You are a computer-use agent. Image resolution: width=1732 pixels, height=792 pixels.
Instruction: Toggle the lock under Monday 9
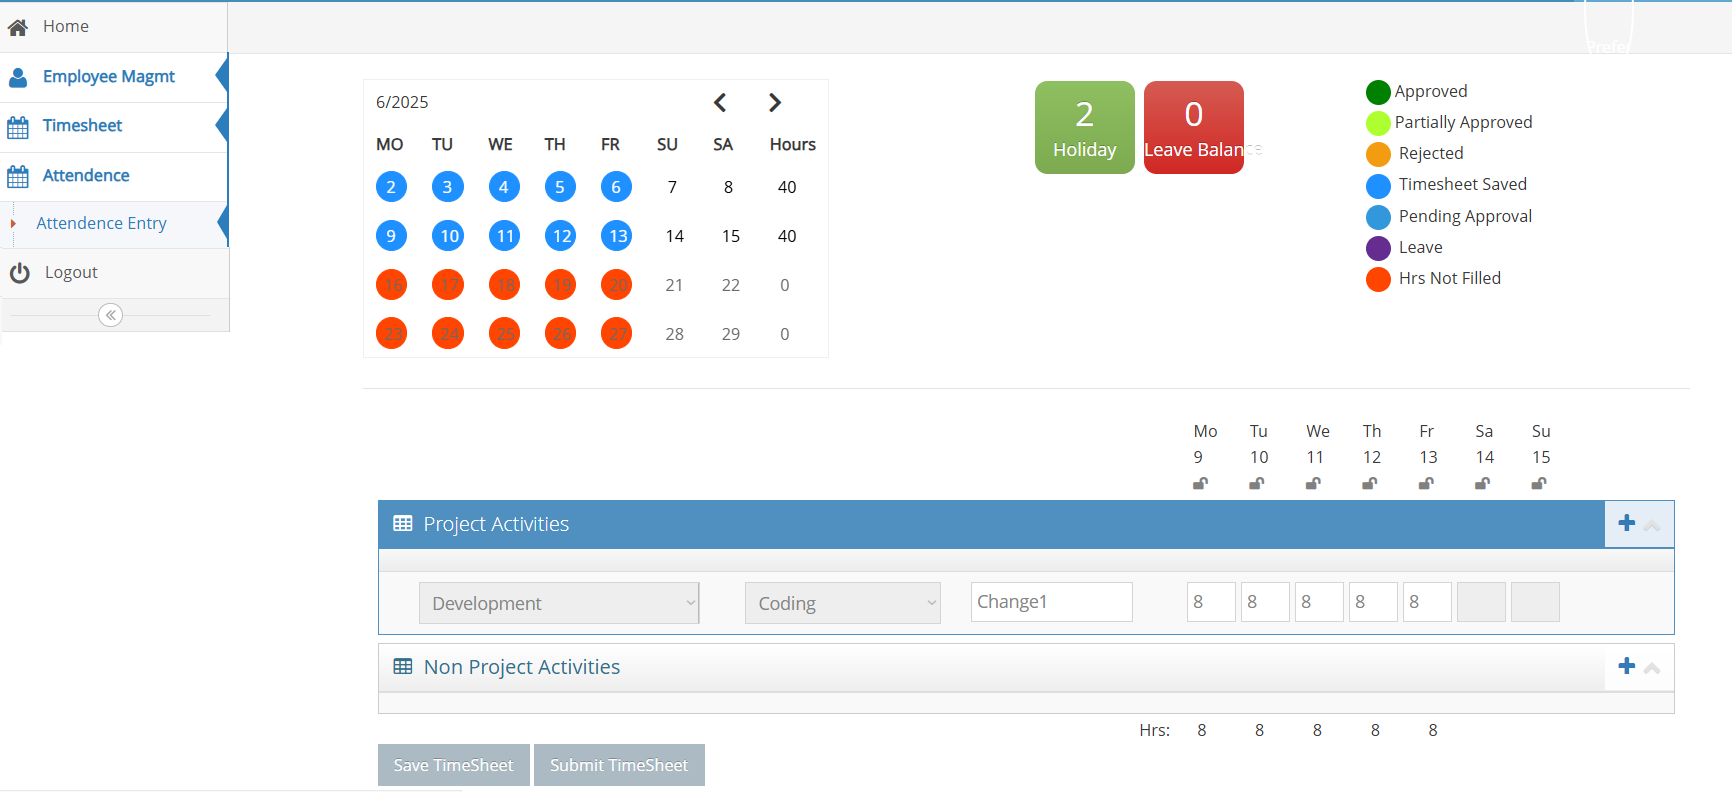tap(1200, 484)
